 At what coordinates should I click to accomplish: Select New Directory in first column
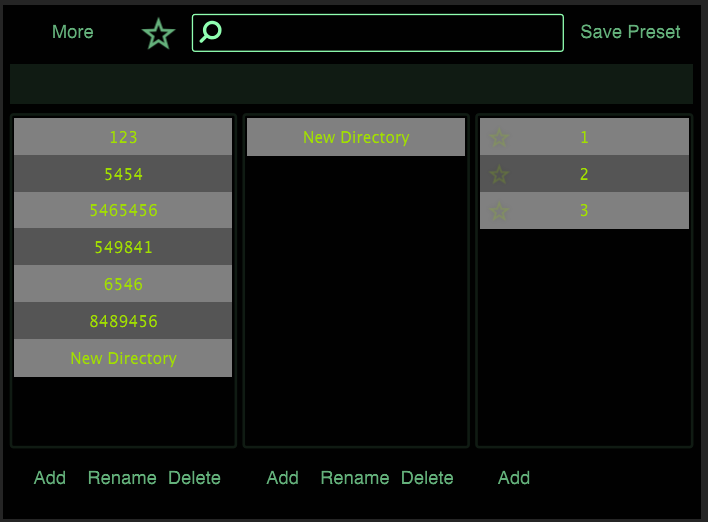coord(123,358)
